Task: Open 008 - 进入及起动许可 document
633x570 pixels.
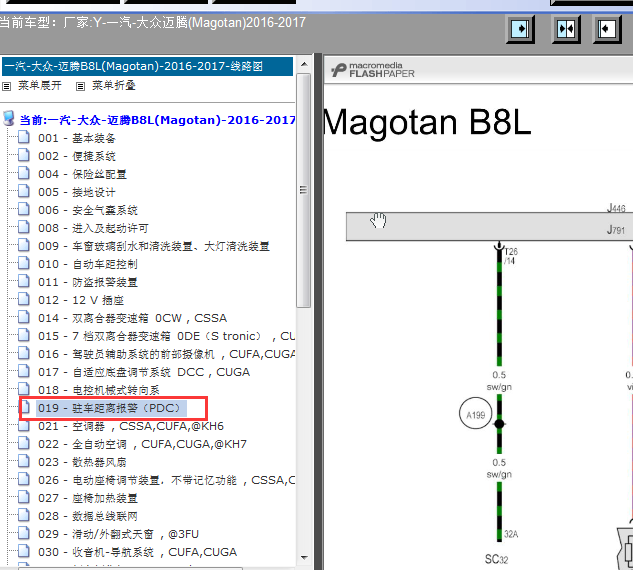Action: [93, 228]
